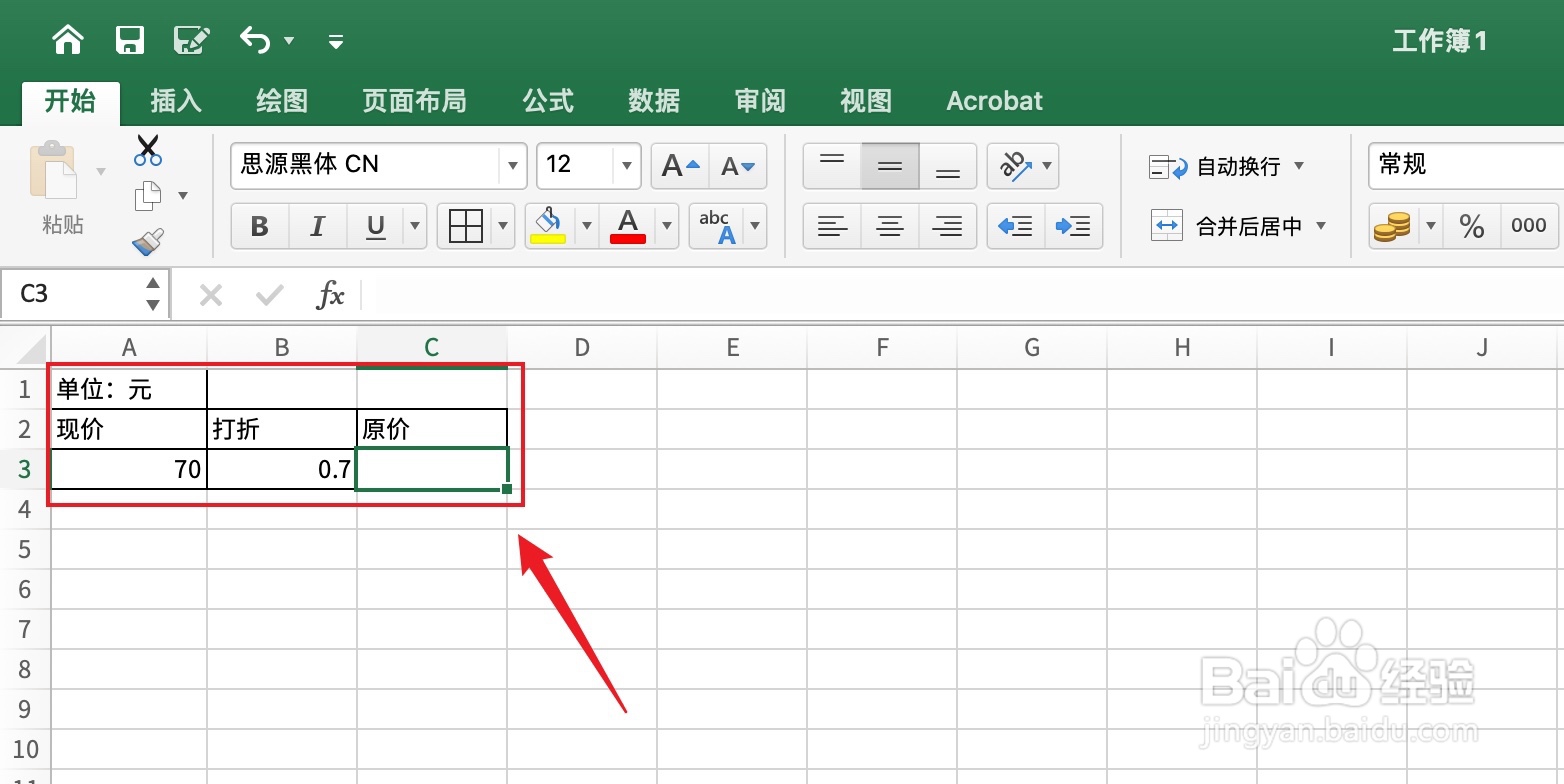Cancel formula entry with X icon

pyautogui.click(x=210, y=295)
